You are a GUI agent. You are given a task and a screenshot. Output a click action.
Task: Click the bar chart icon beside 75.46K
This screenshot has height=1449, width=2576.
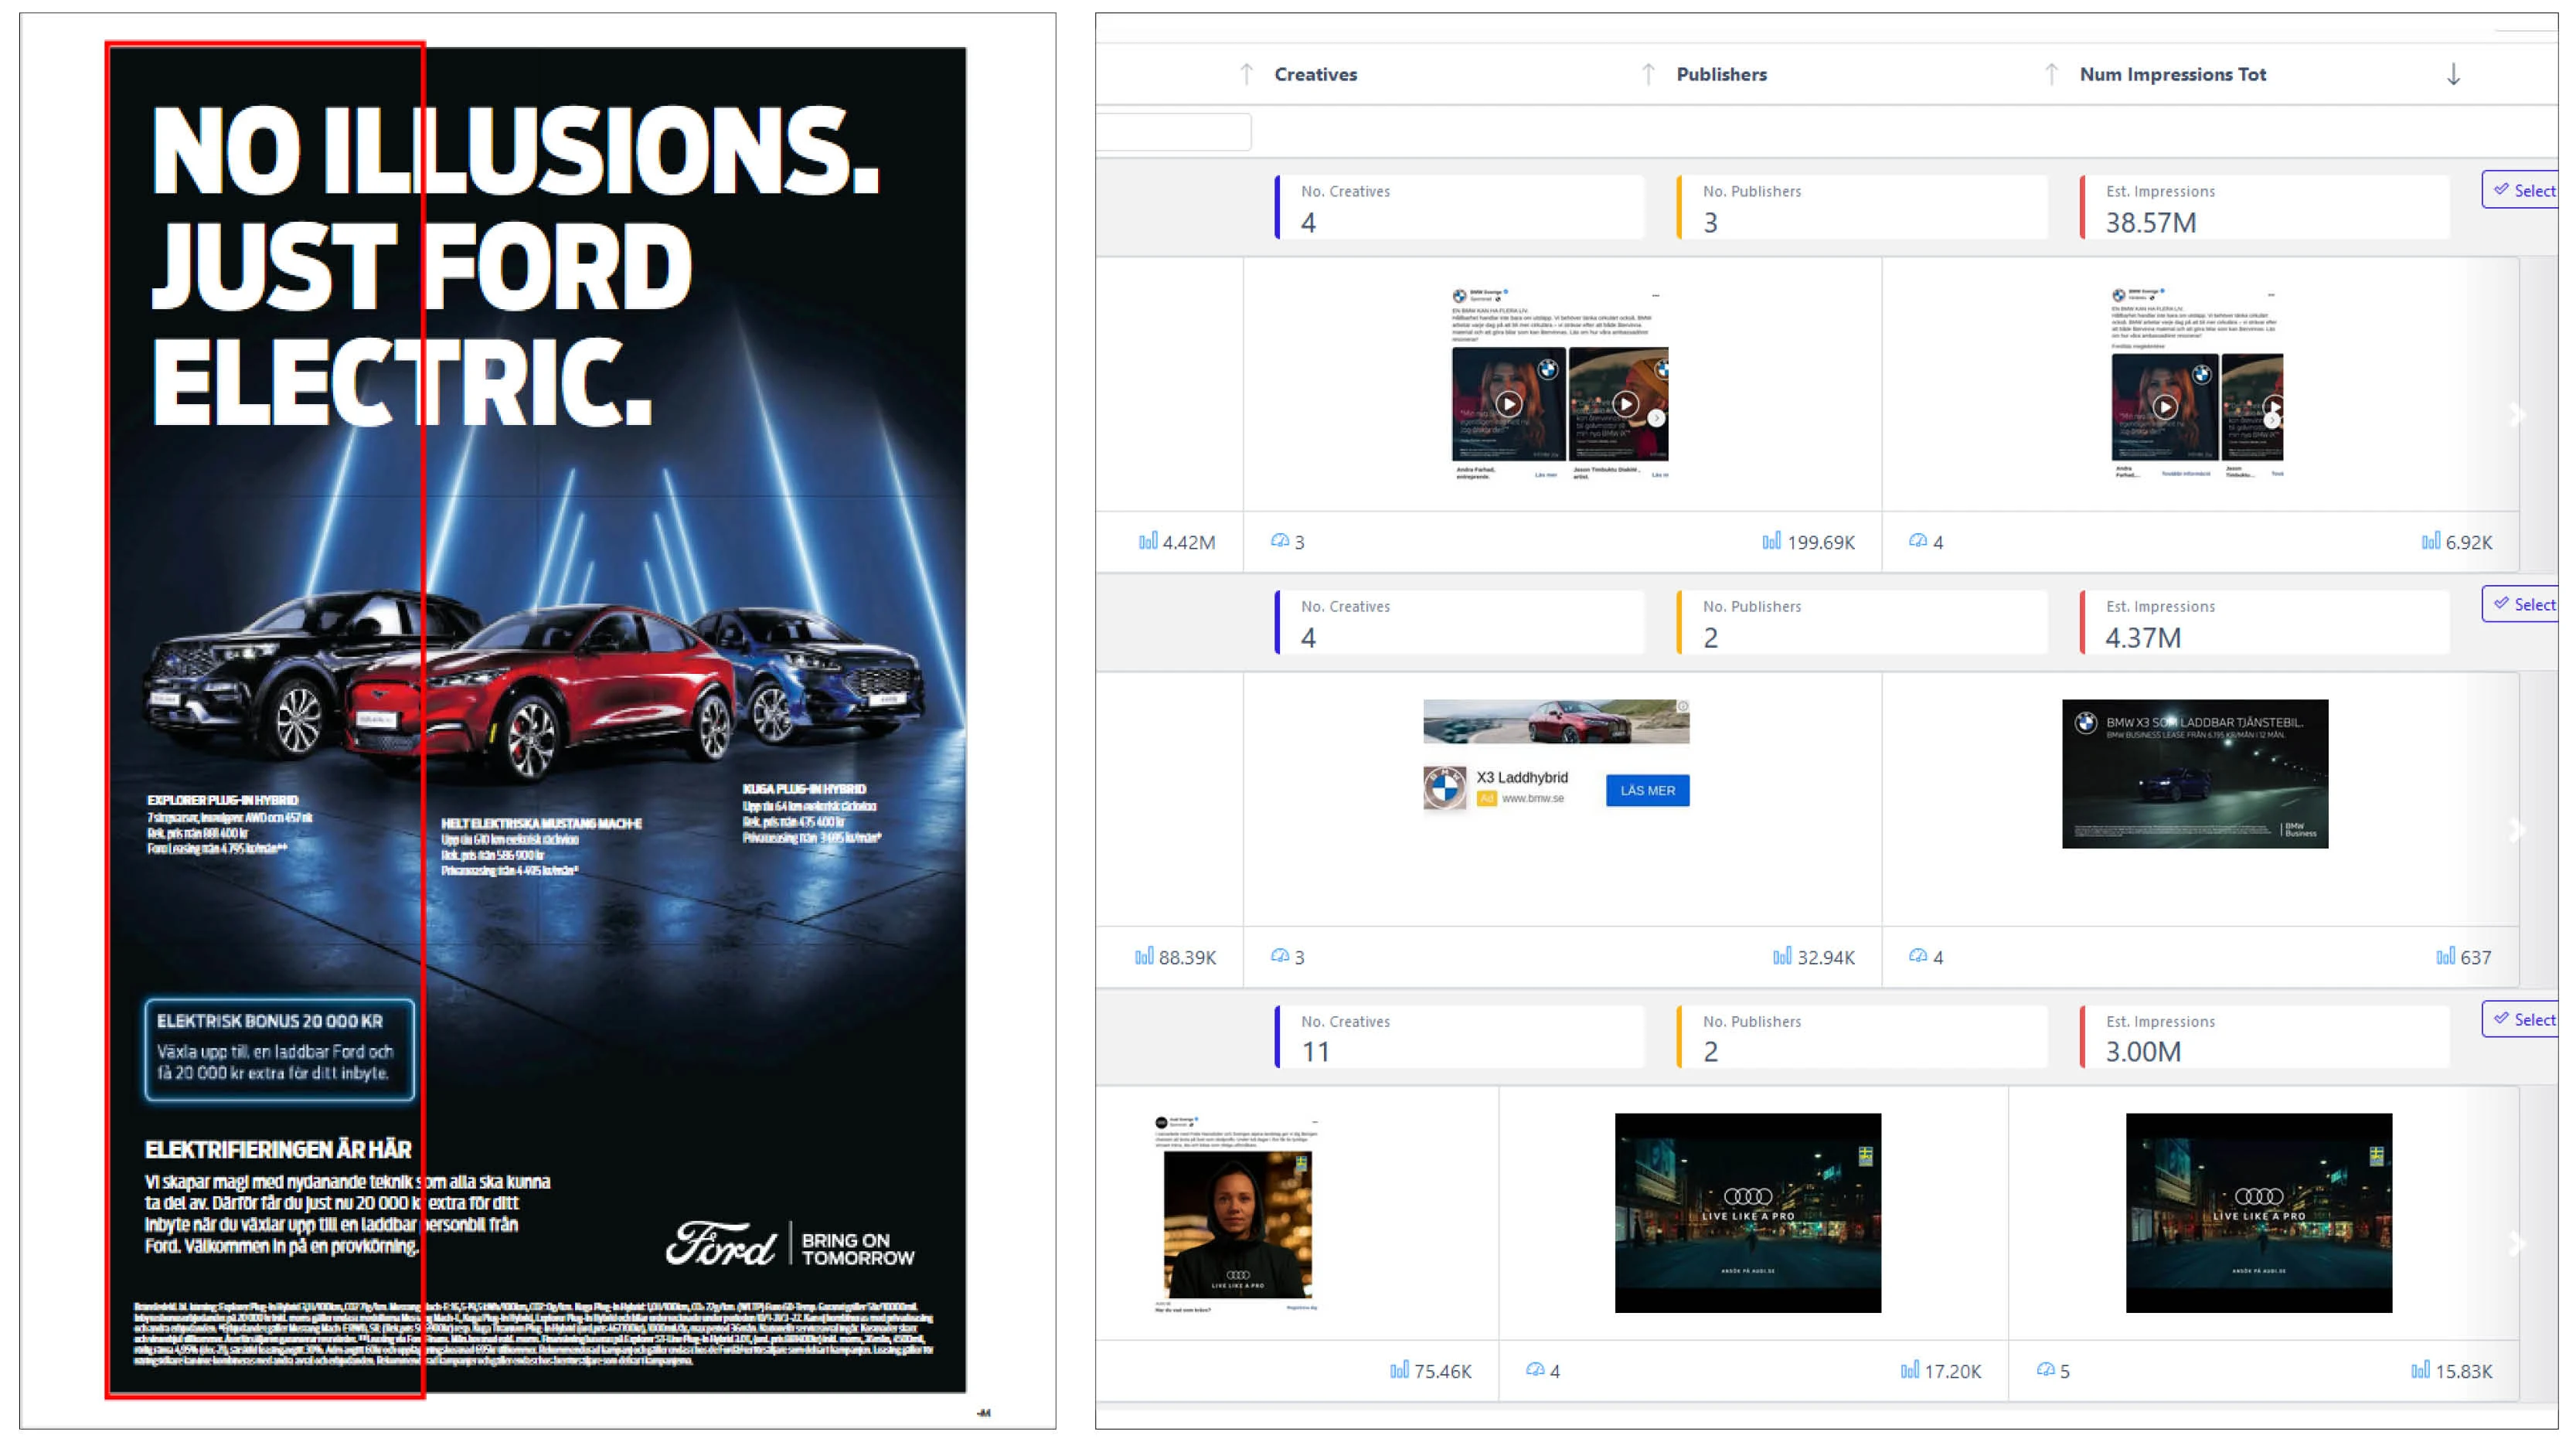pyautogui.click(x=1399, y=1370)
